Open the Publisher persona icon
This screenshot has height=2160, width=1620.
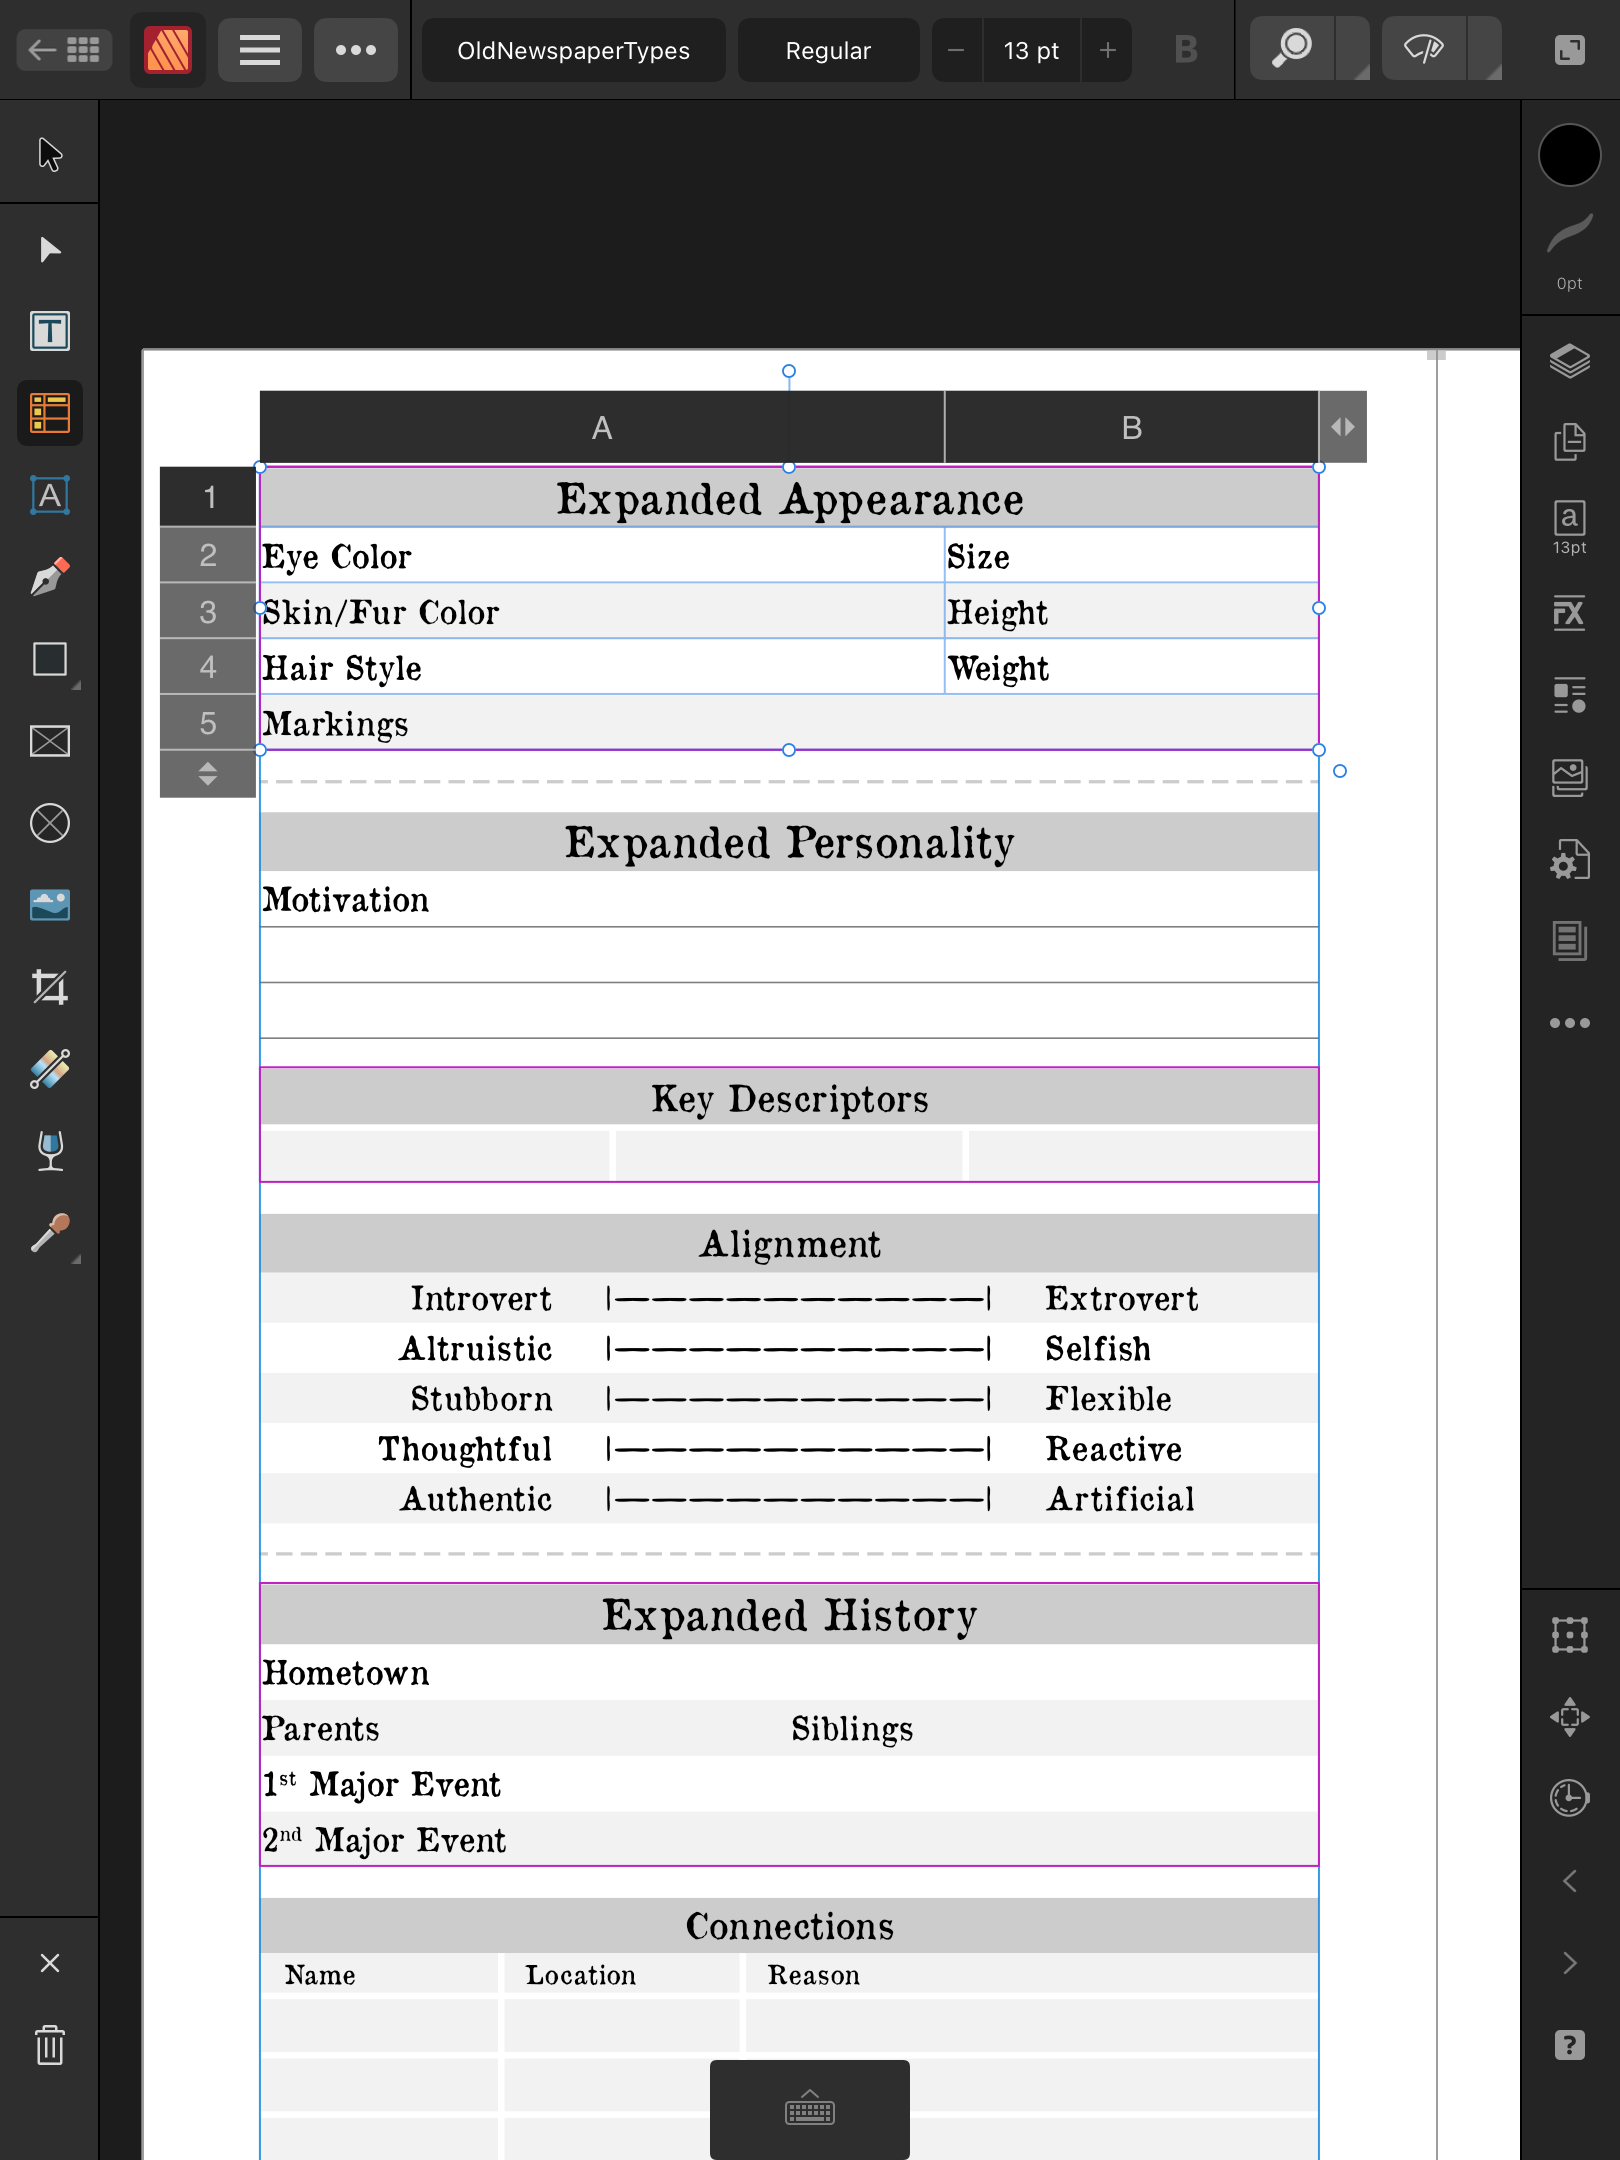167,50
